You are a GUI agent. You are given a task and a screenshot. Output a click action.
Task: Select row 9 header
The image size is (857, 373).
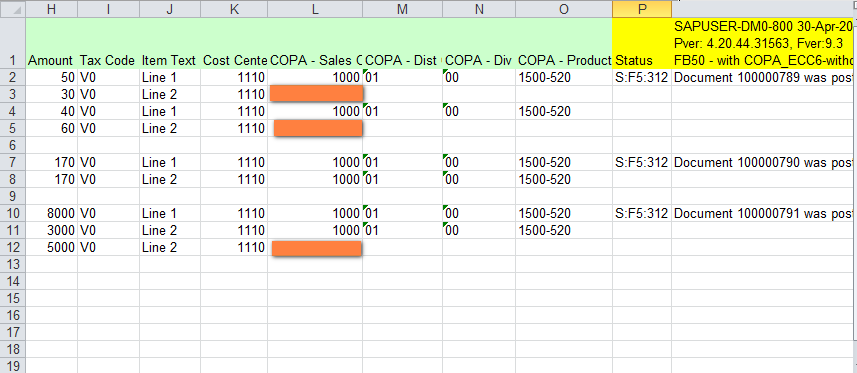click(x=13, y=196)
